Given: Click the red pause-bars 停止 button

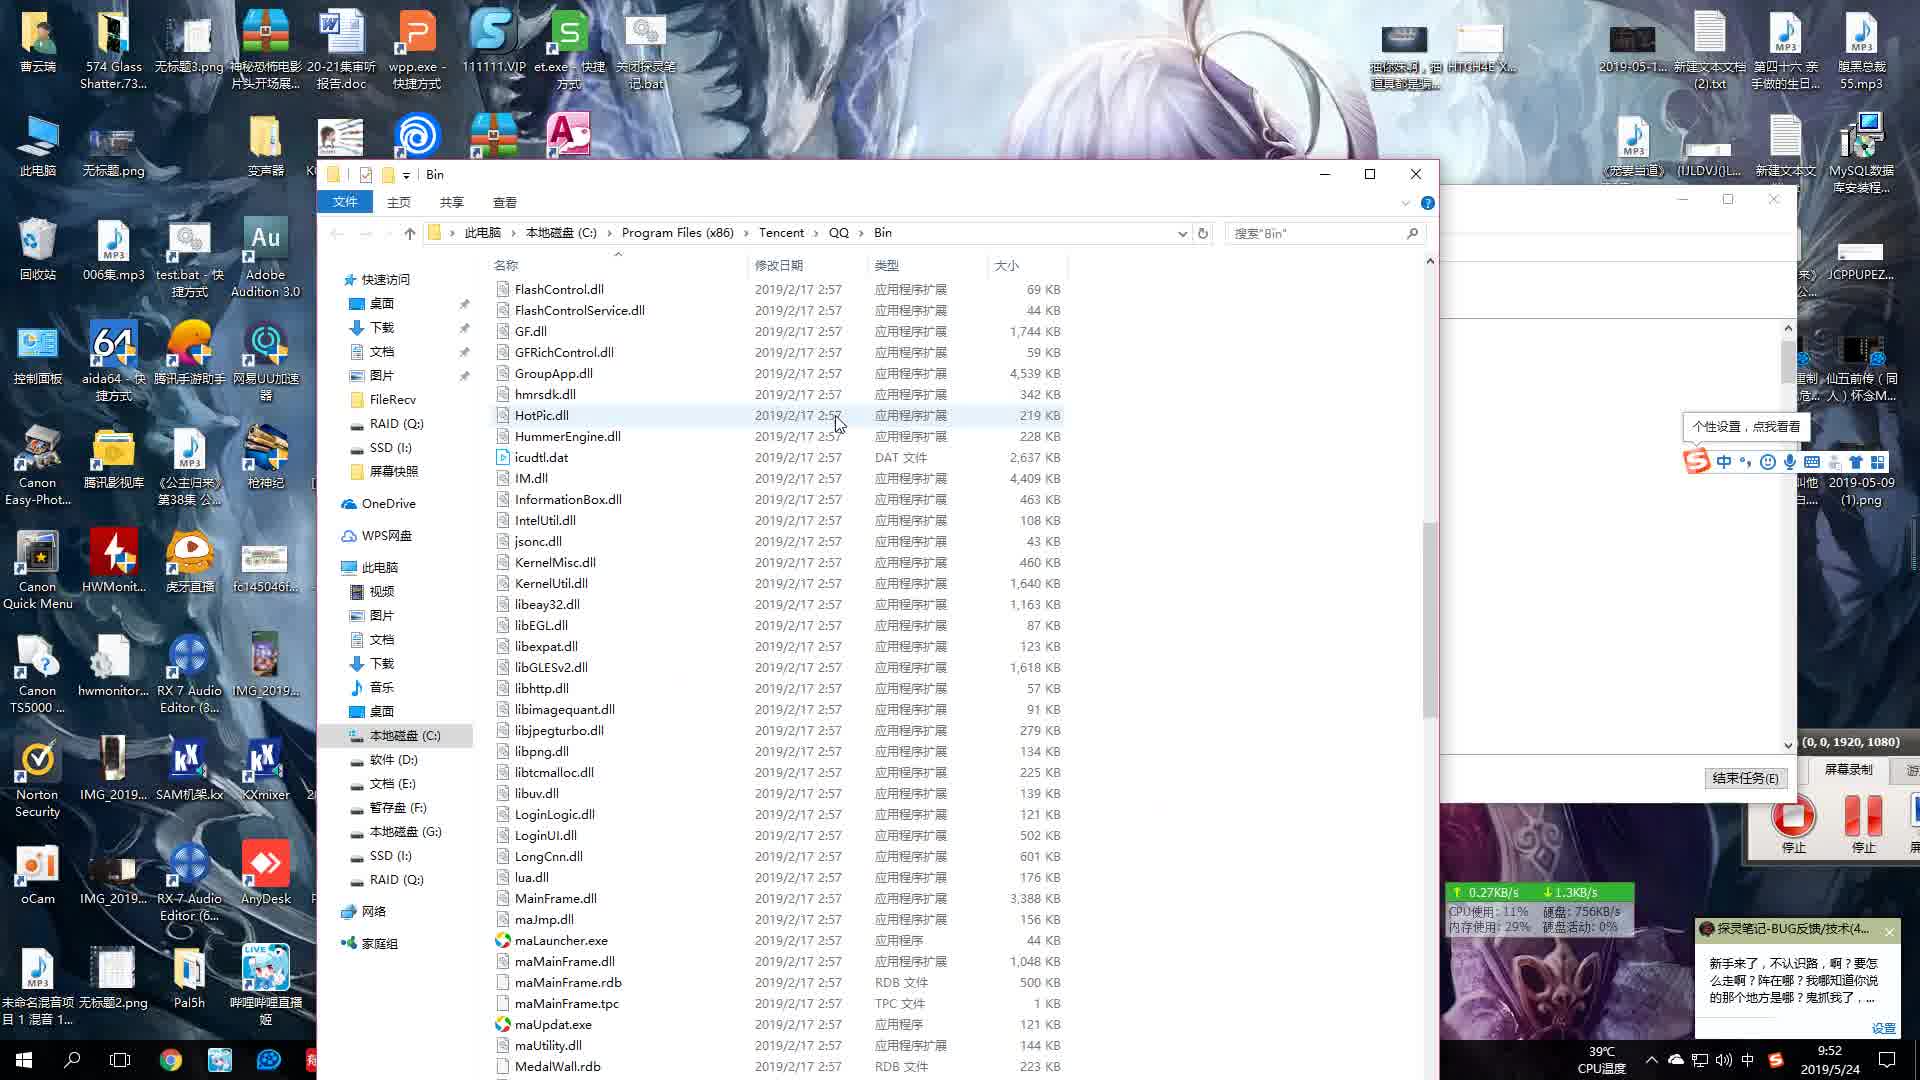Looking at the screenshot, I should pos(1863,817).
